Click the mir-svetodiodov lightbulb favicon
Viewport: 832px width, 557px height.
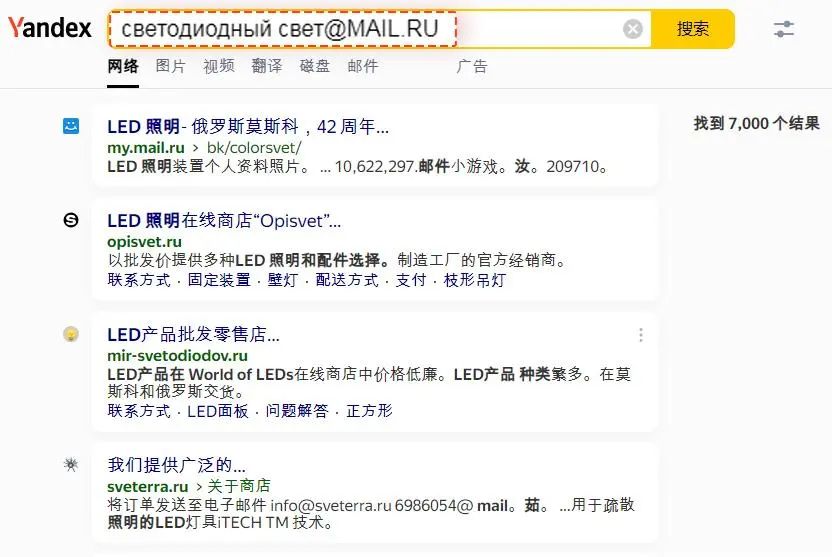coord(71,334)
